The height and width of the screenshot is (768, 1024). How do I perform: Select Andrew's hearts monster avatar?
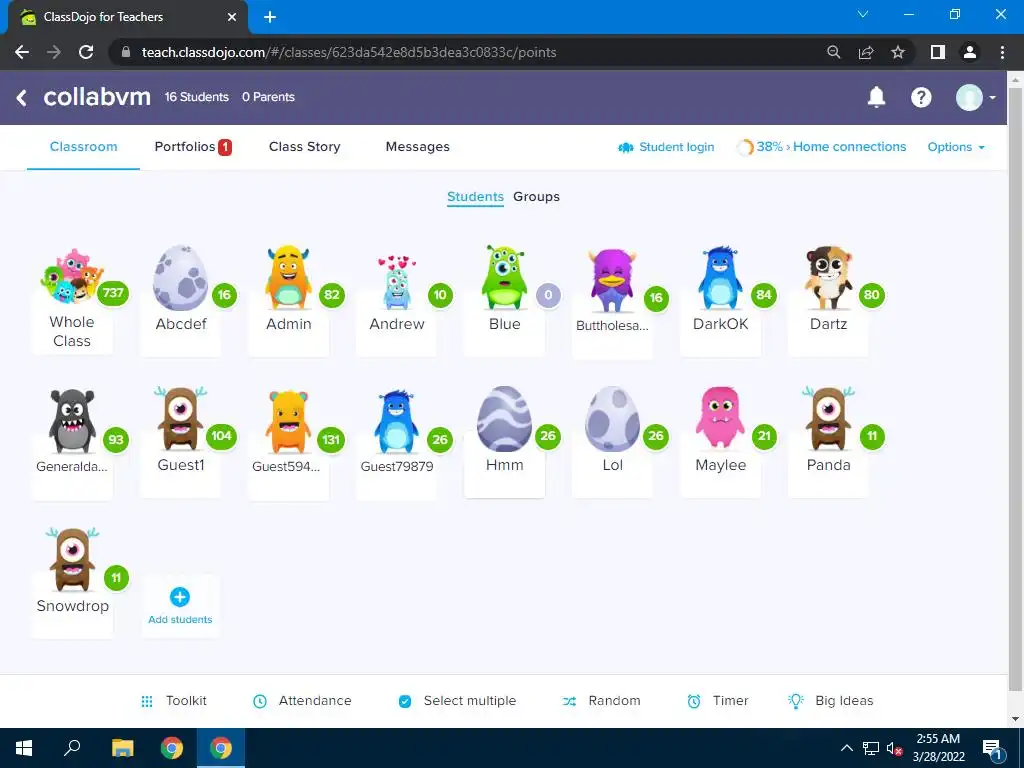click(x=396, y=281)
